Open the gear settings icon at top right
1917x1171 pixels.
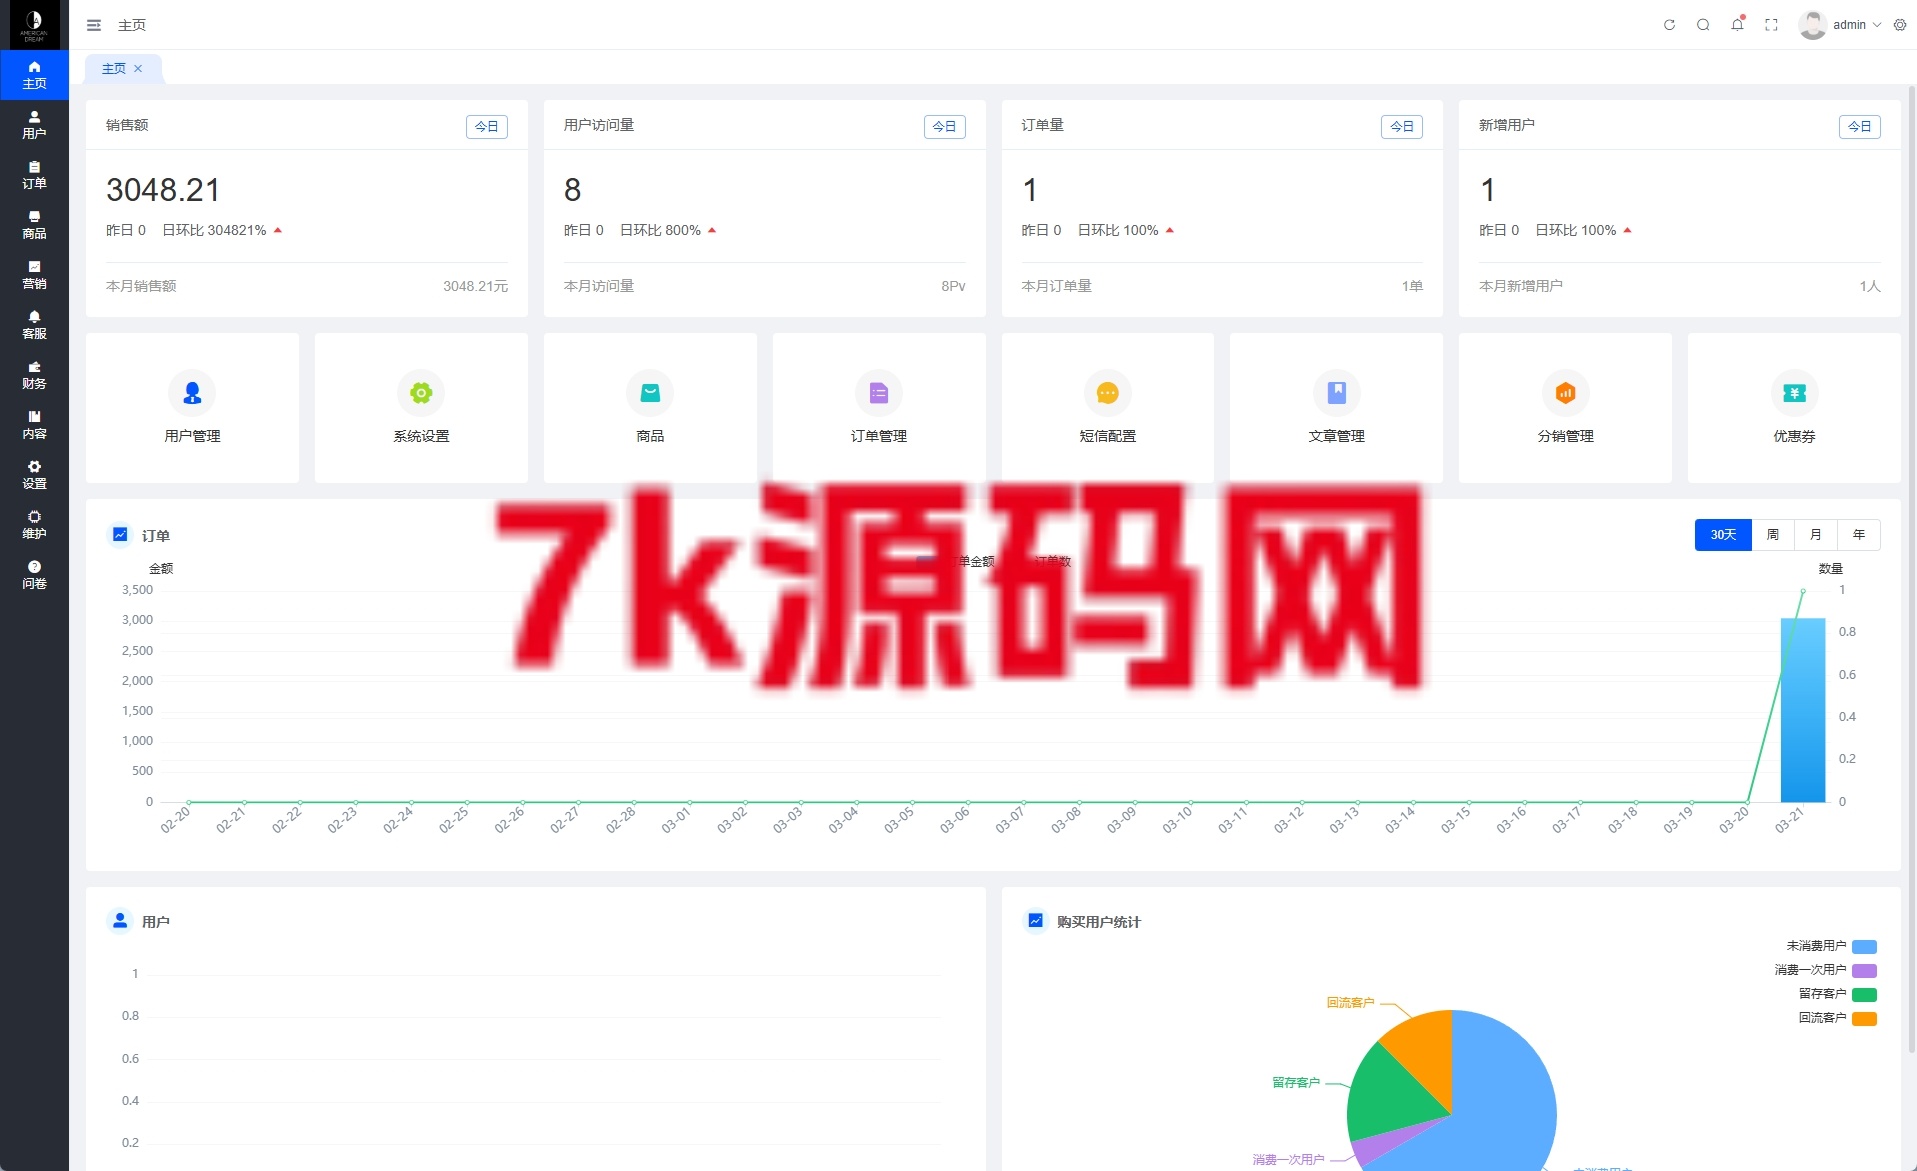tap(1900, 25)
